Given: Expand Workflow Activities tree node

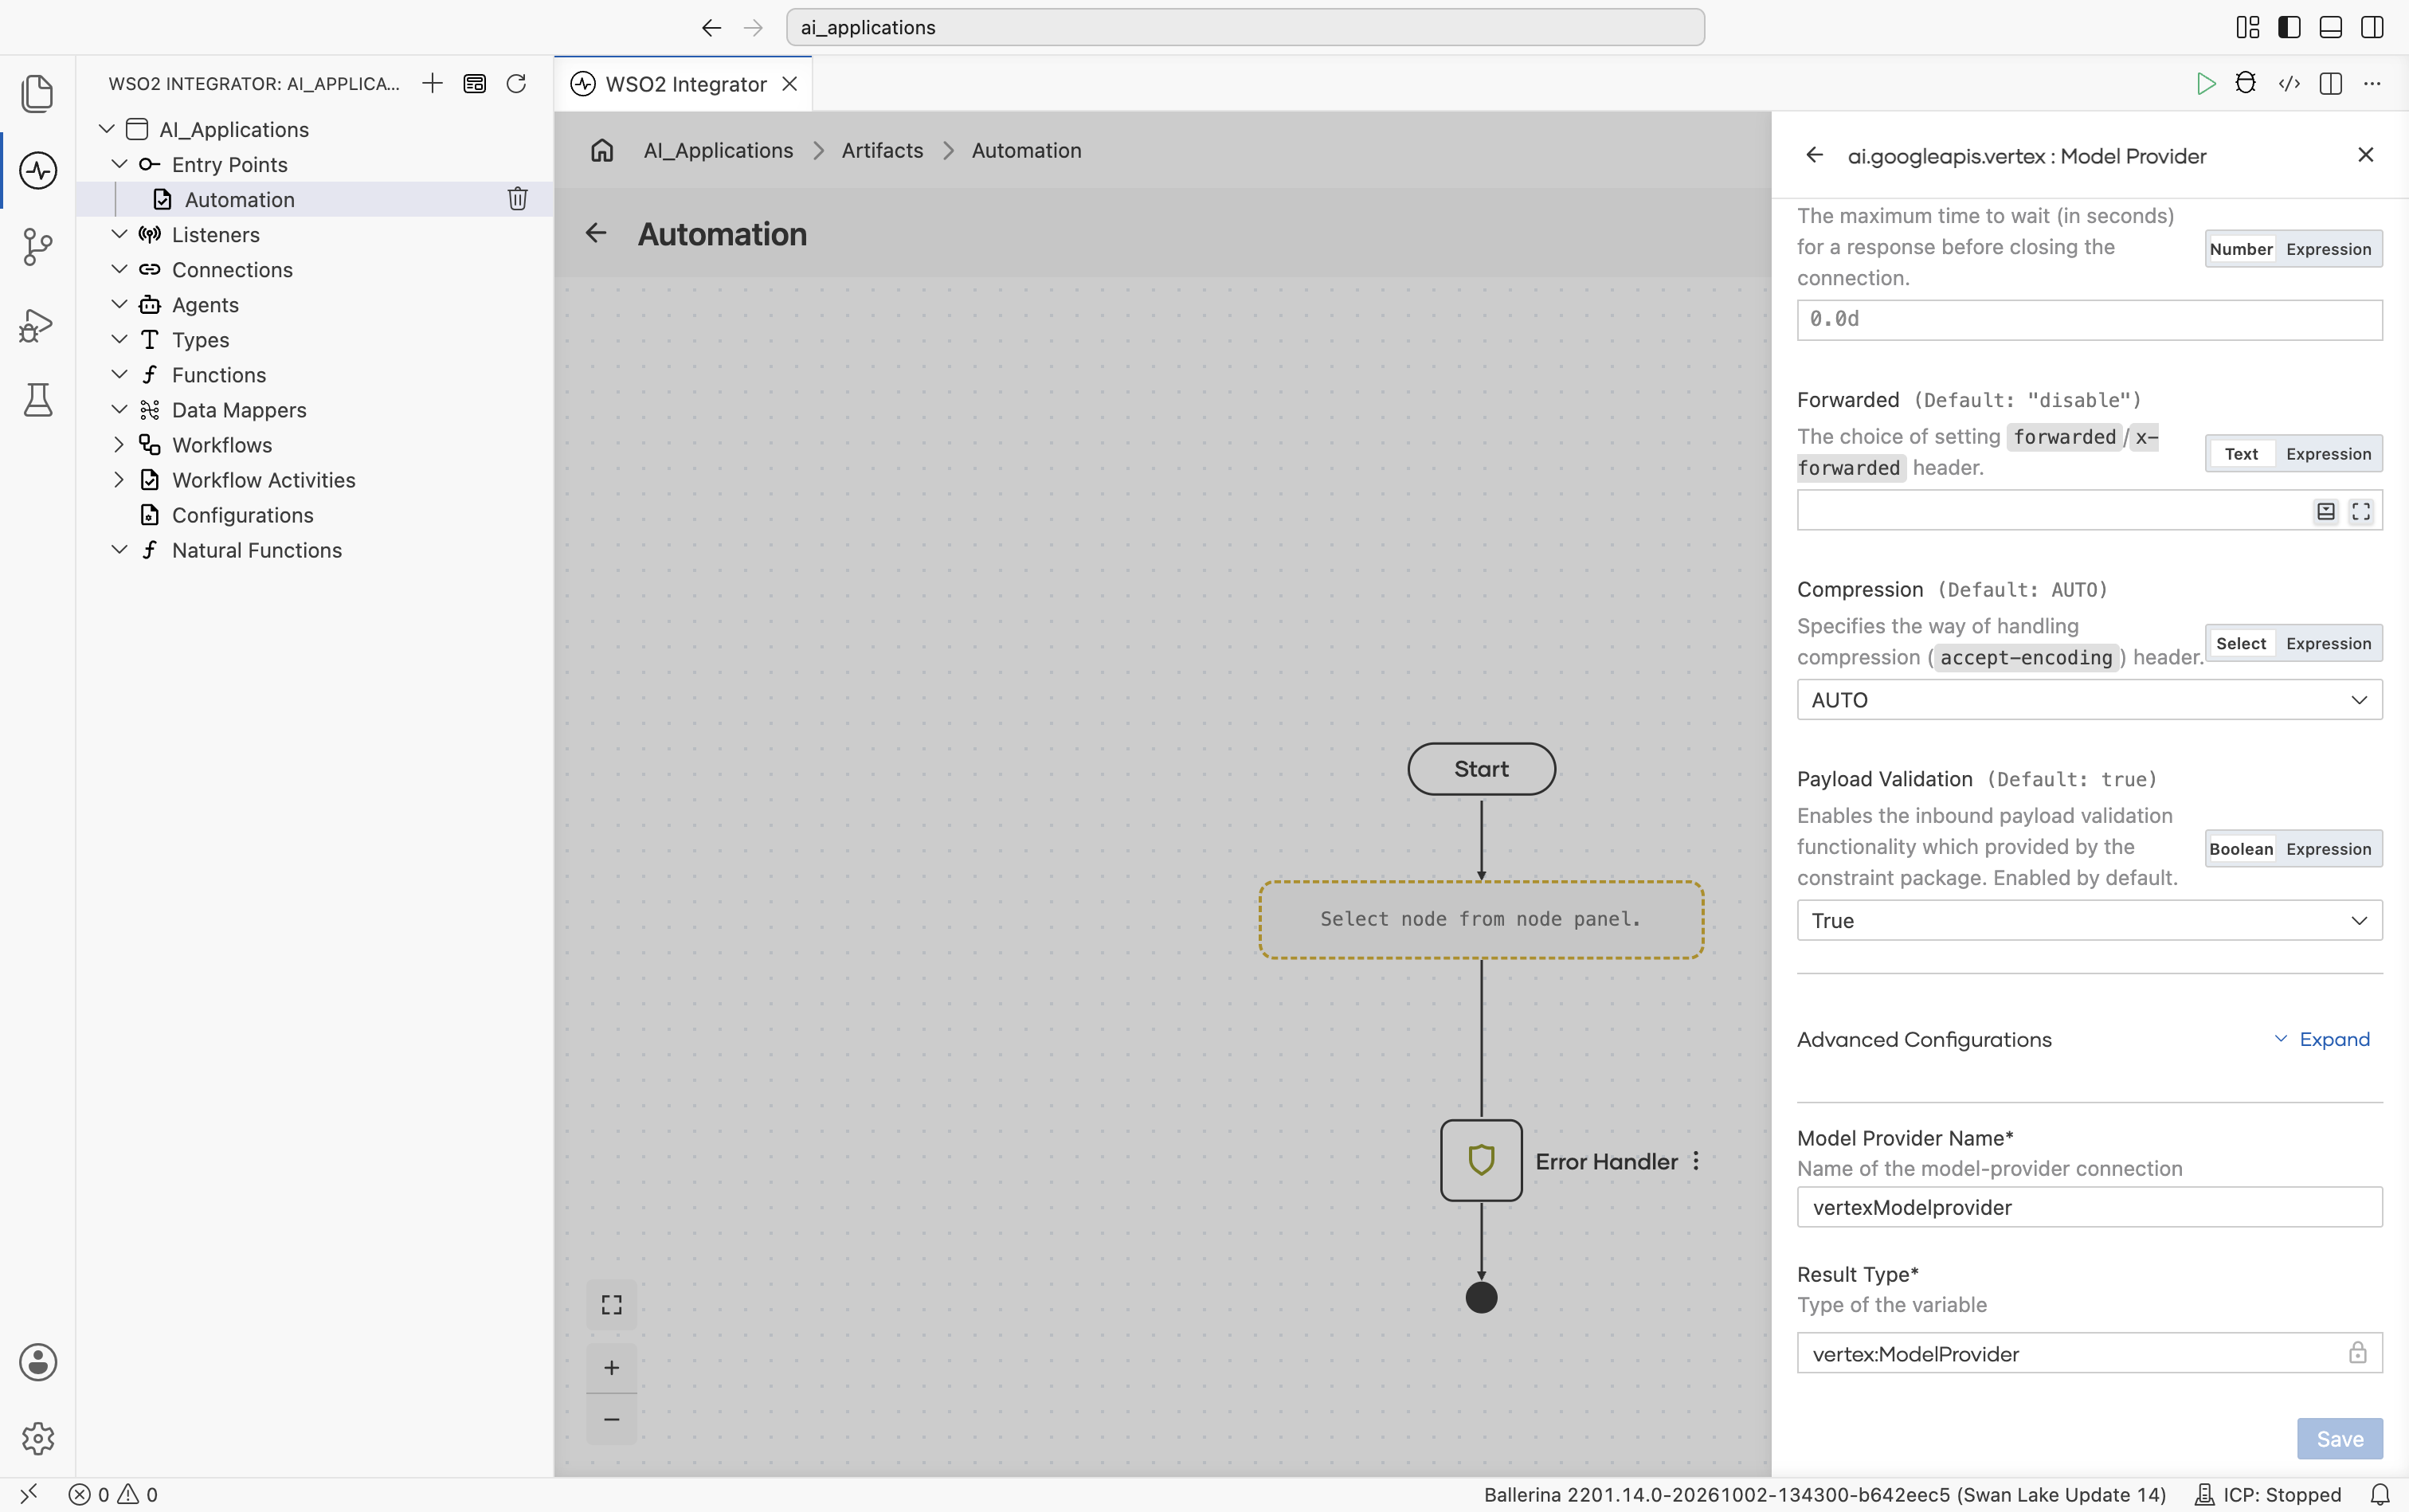Looking at the screenshot, I should [x=119, y=480].
